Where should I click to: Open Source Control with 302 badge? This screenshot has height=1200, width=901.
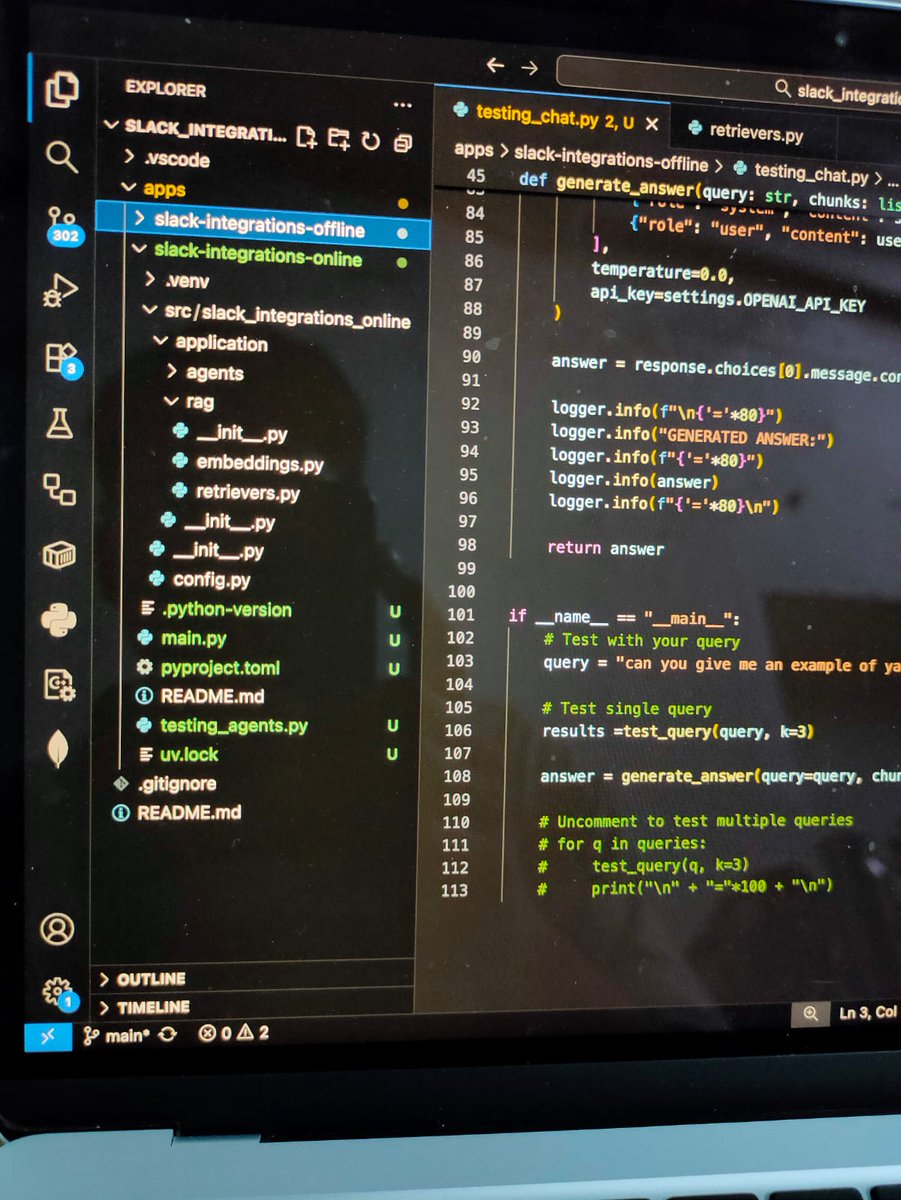[x=62, y=226]
